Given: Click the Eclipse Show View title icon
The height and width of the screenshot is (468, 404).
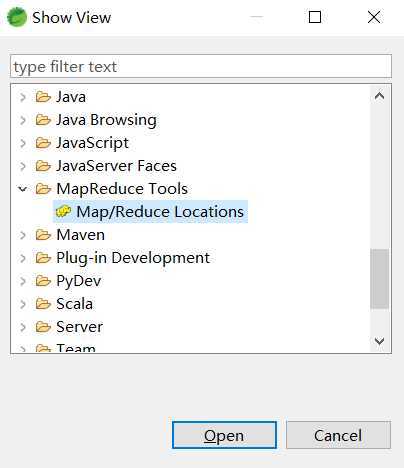Looking at the screenshot, I should point(17,17).
